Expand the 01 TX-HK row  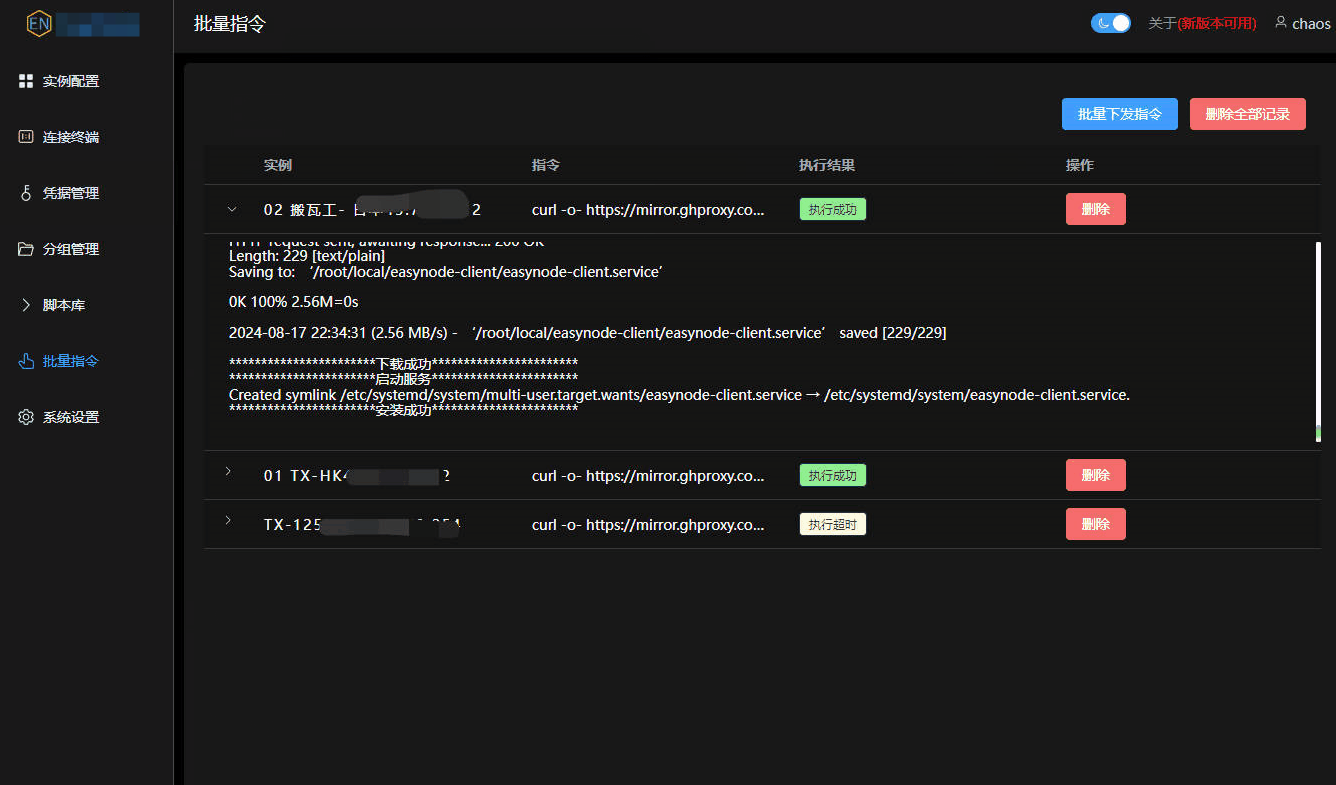(x=229, y=471)
